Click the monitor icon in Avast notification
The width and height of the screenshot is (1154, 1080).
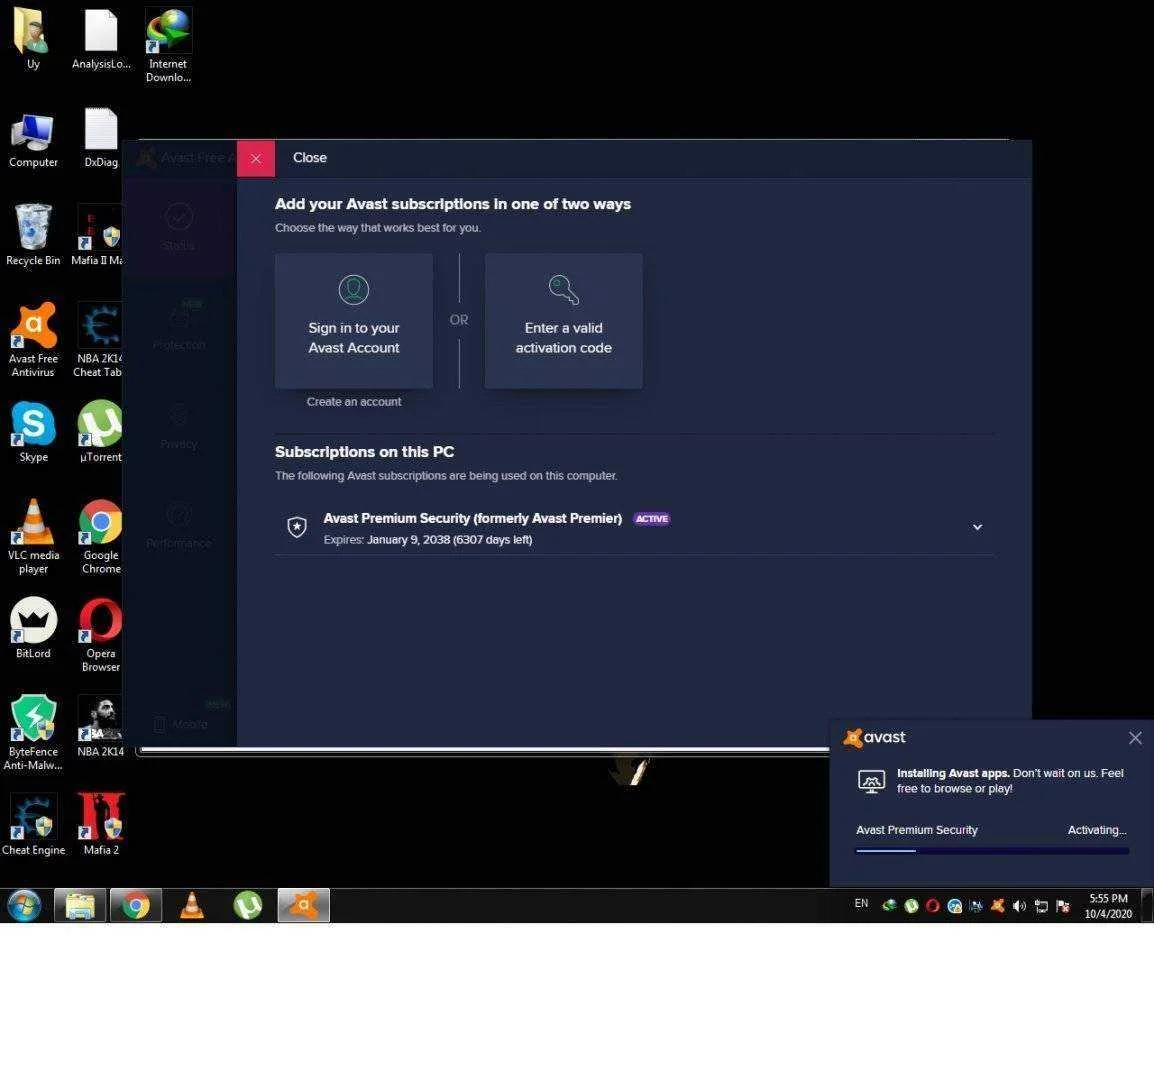[x=871, y=781]
